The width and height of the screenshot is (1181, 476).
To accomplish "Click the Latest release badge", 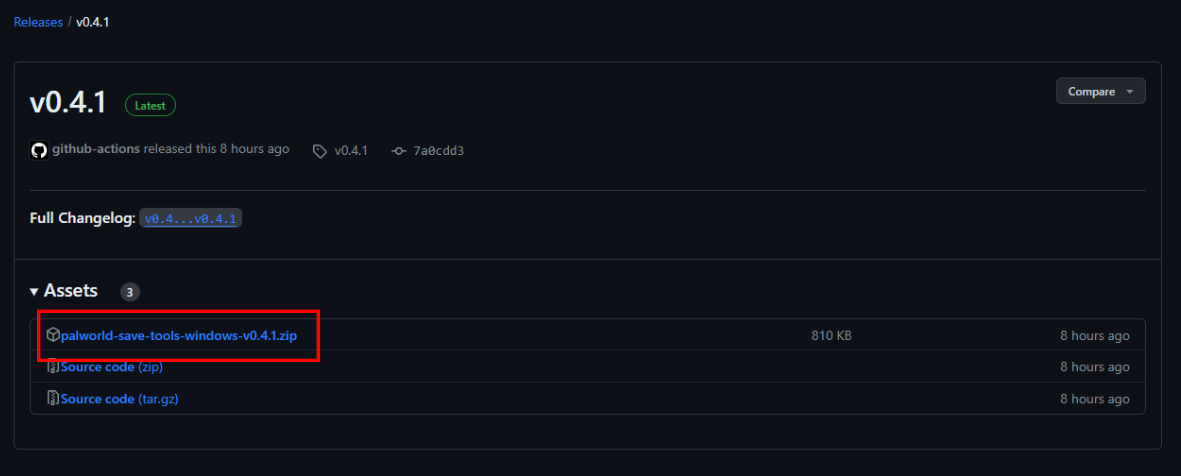I will (151, 104).
